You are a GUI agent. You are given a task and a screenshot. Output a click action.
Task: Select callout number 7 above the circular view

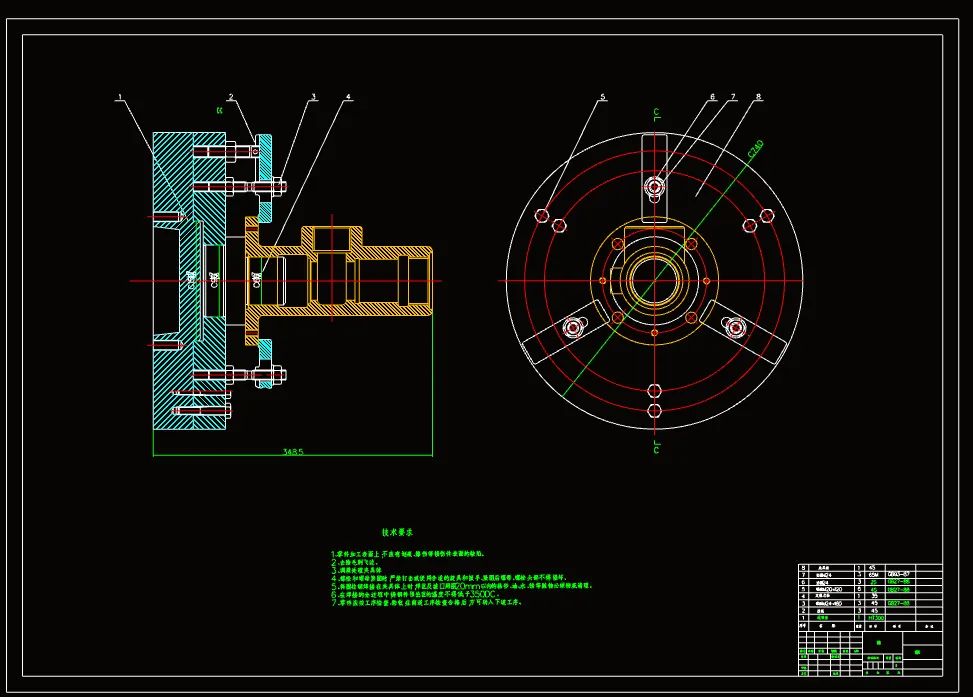(733, 97)
